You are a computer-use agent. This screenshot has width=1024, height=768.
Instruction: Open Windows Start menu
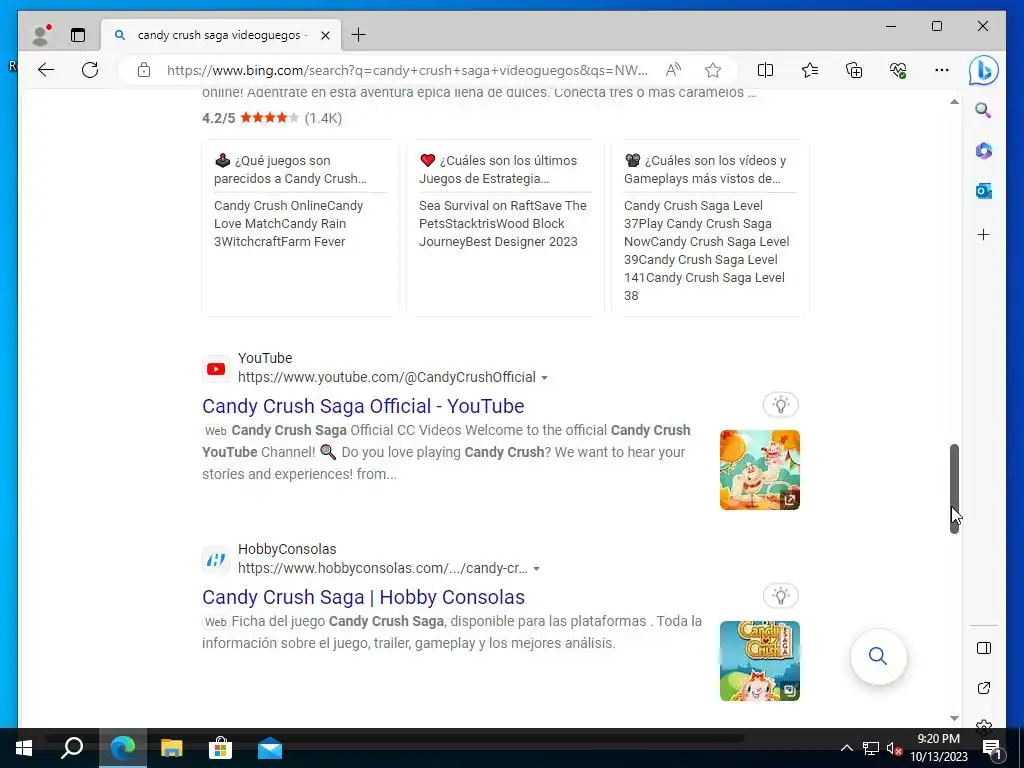[24, 748]
